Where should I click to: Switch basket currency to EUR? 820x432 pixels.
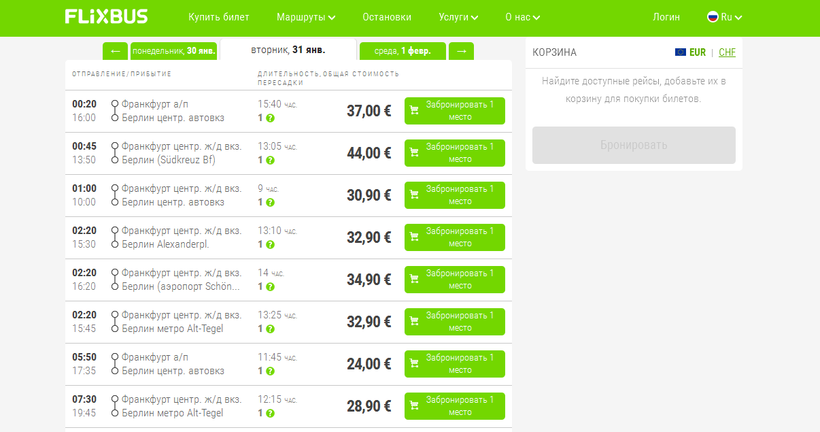[x=689, y=52]
